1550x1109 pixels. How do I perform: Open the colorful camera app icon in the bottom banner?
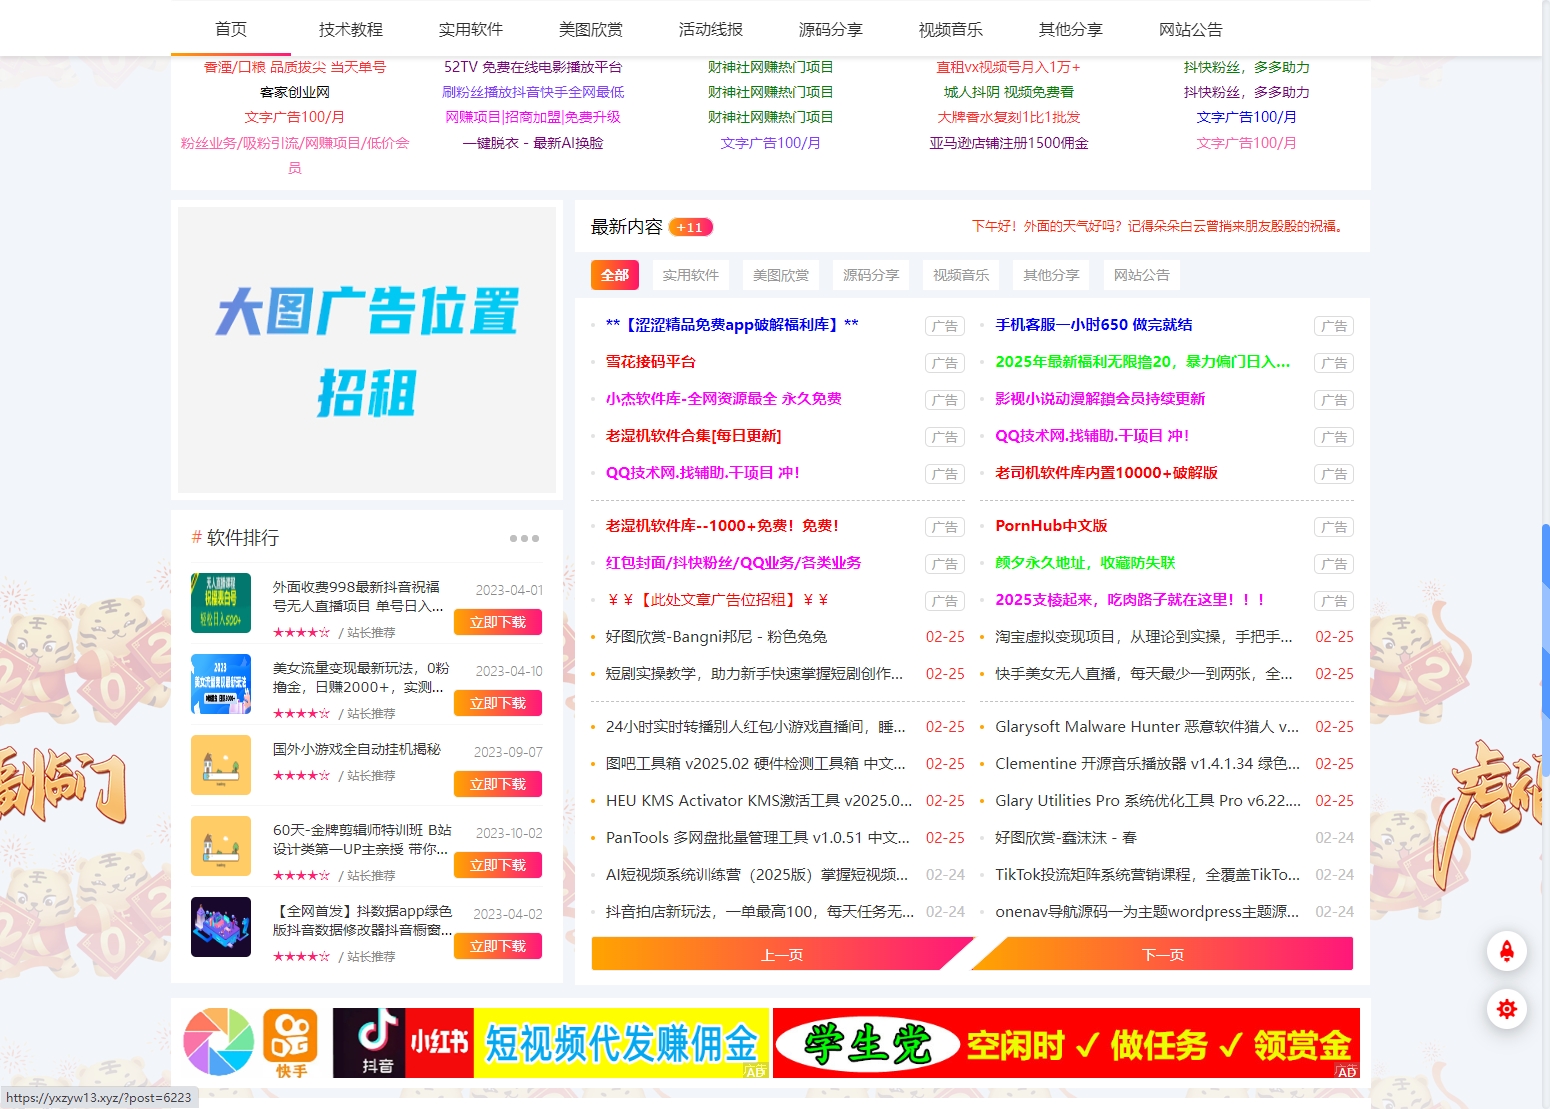point(218,1042)
